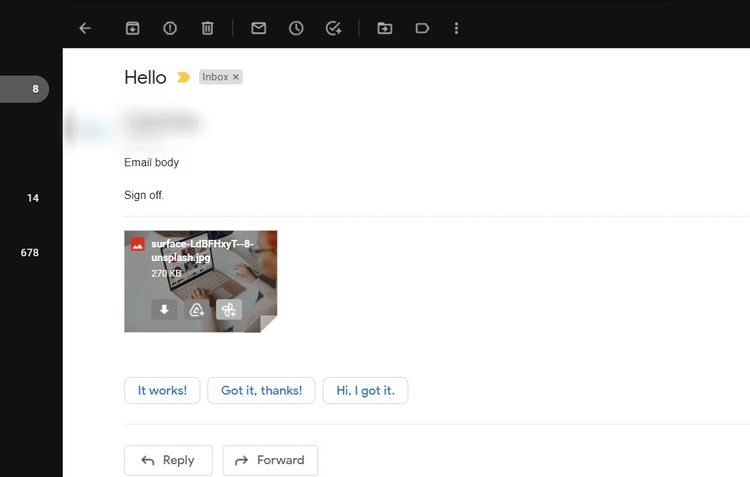Select sidebar item with count 8

[24, 89]
